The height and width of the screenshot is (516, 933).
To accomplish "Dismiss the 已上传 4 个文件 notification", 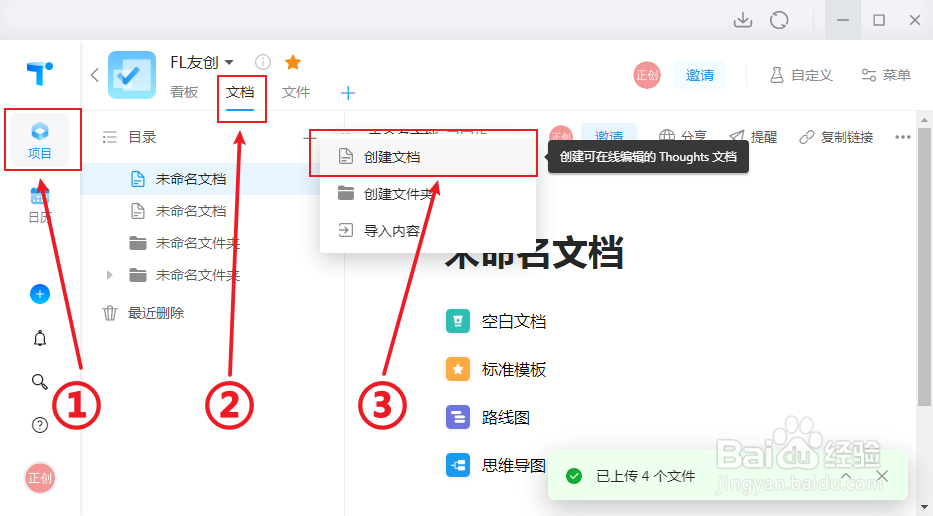I will pos(882,476).
